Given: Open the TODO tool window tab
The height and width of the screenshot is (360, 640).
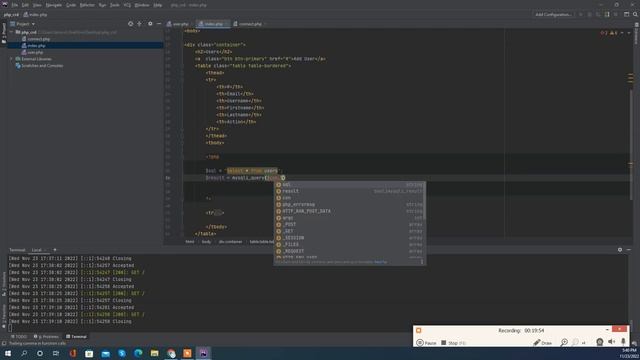Looking at the screenshot, I should pyautogui.click(x=19, y=337).
